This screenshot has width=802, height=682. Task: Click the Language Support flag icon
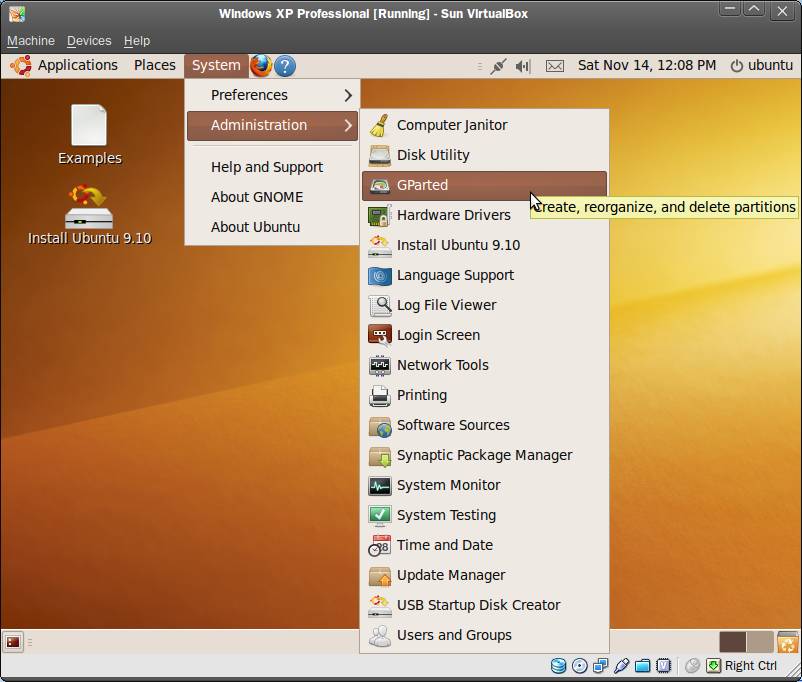tap(379, 276)
